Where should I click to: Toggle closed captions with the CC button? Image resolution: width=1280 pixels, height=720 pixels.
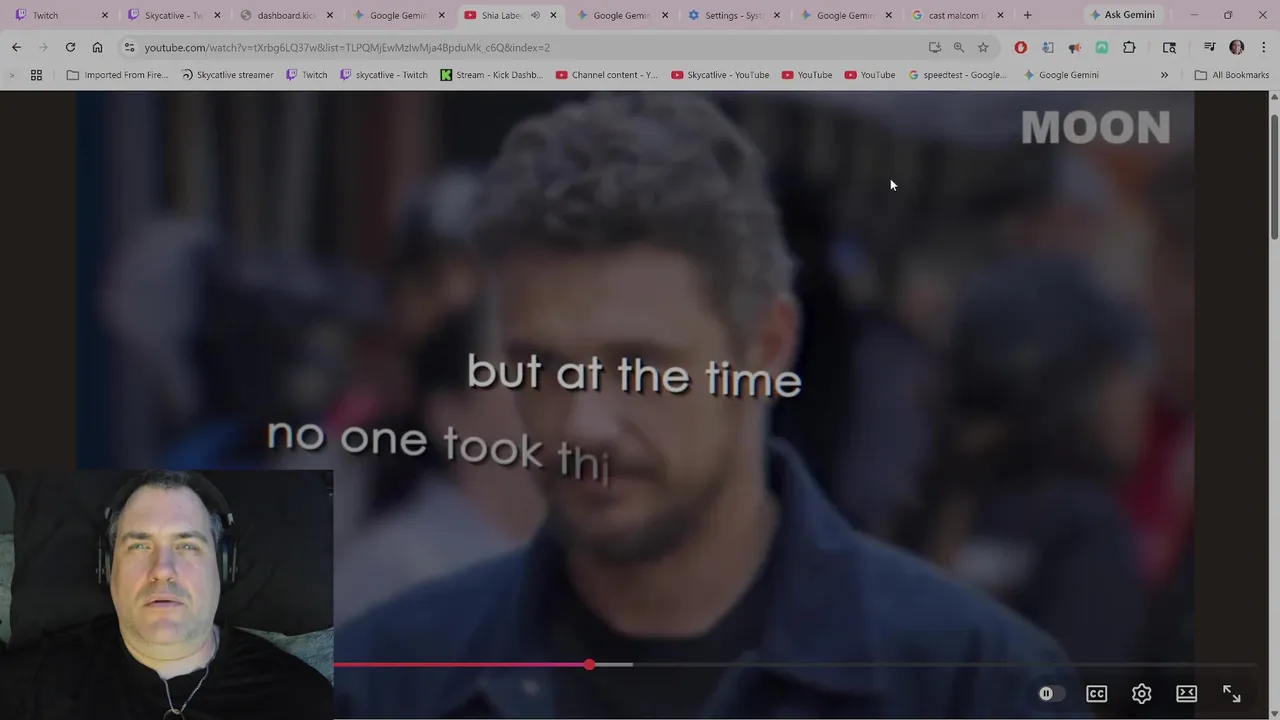point(1097,693)
